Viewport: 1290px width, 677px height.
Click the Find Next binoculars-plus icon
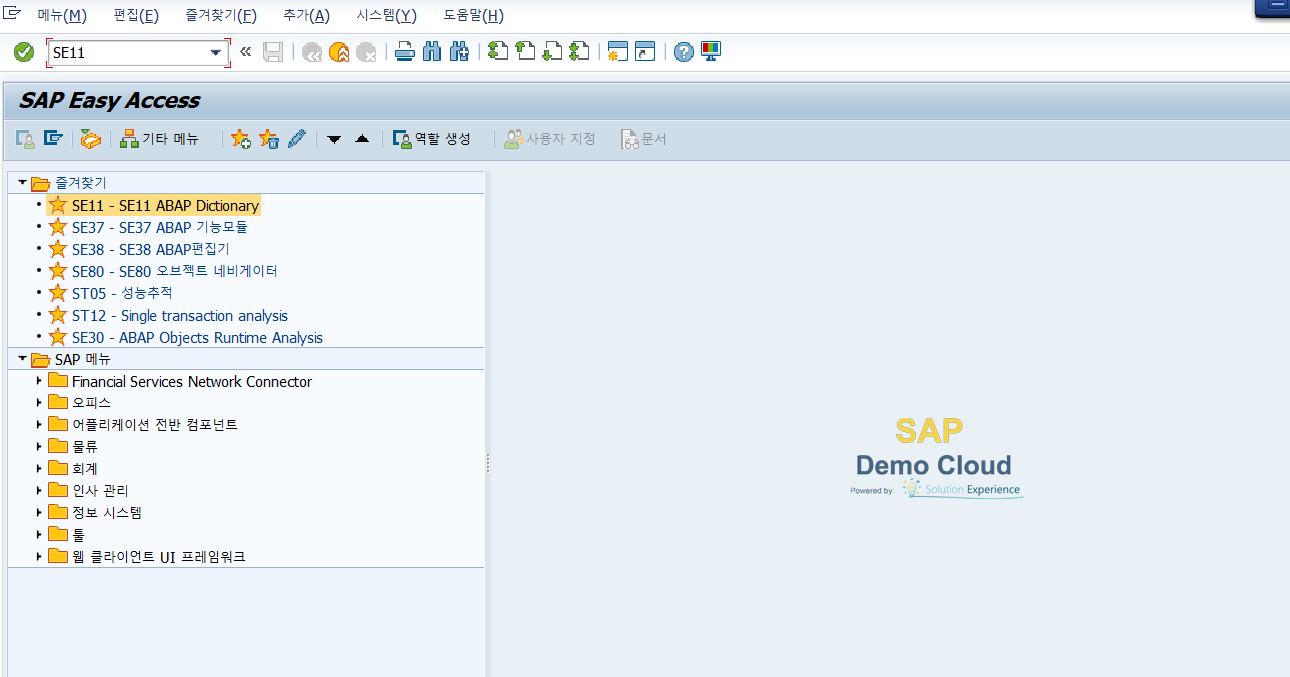pyautogui.click(x=459, y=52)
